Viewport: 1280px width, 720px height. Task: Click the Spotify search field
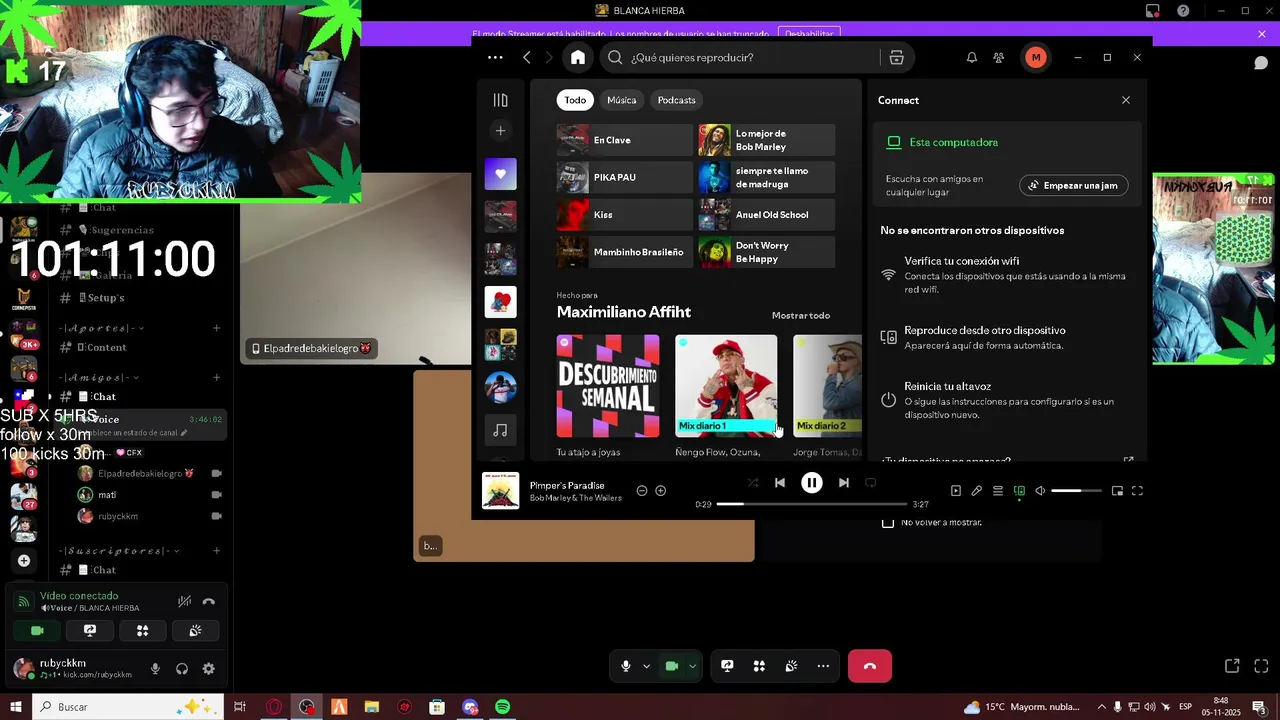pyautogui.click(x=742, y=57)
